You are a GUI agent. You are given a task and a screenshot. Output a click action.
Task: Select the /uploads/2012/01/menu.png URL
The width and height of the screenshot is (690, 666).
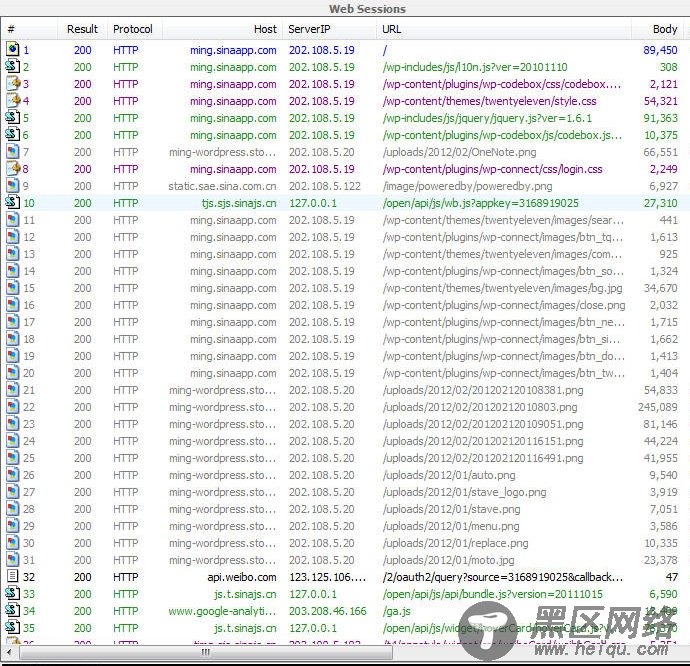(451, 526)
